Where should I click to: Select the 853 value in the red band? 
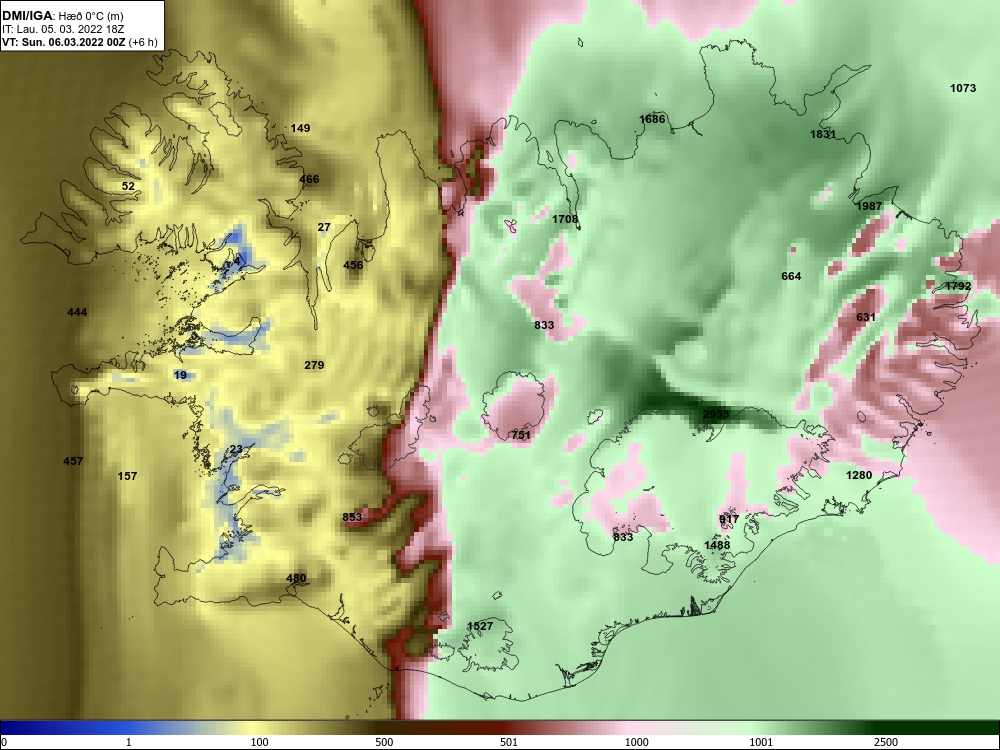click(x=352, y=517)
